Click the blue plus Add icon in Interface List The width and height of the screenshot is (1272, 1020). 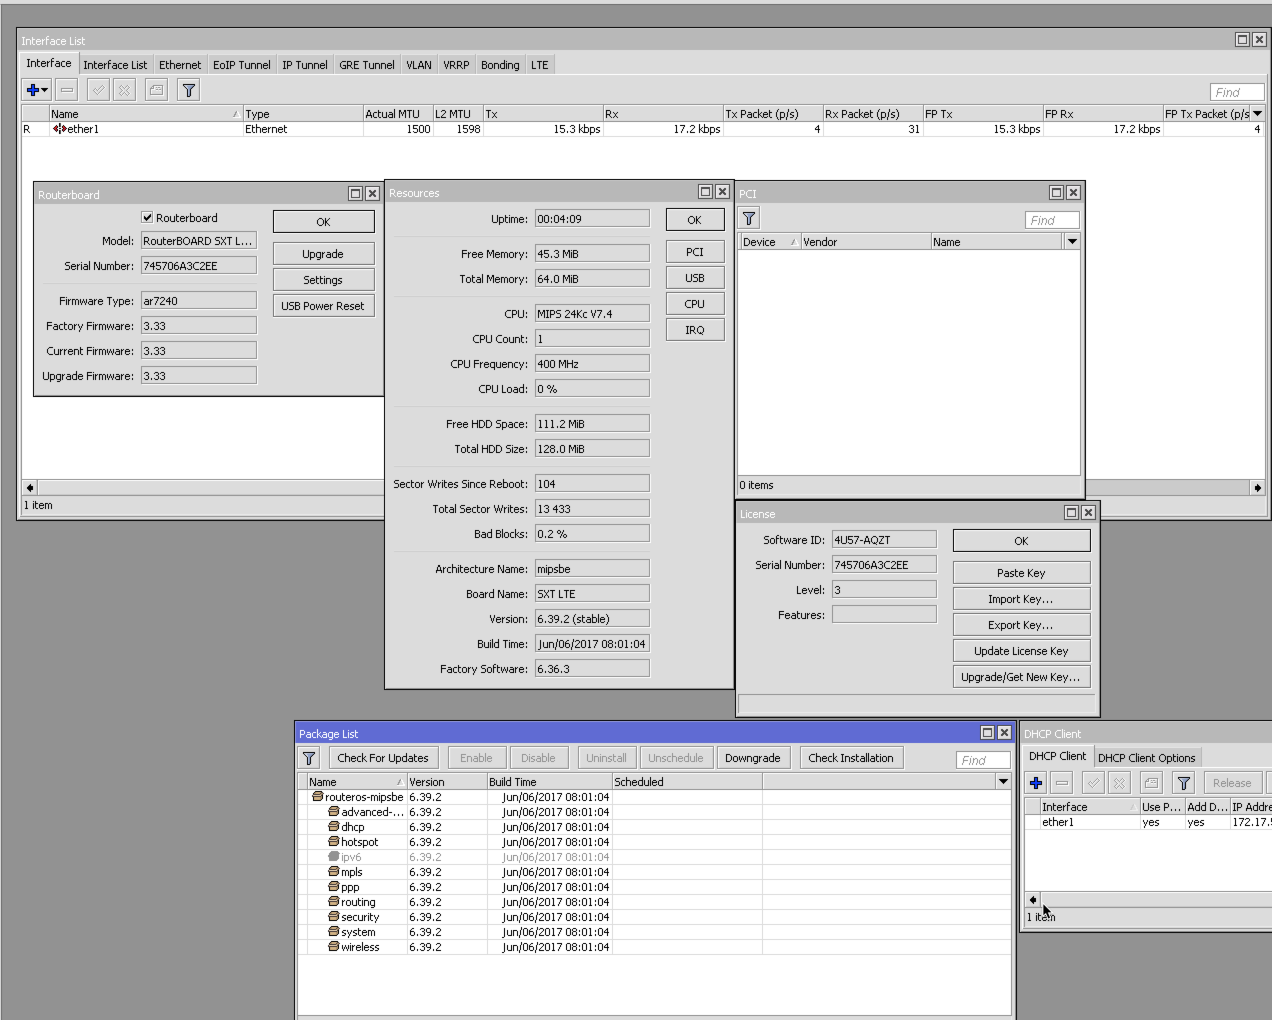pyautogui.click(x=33, y=90)
